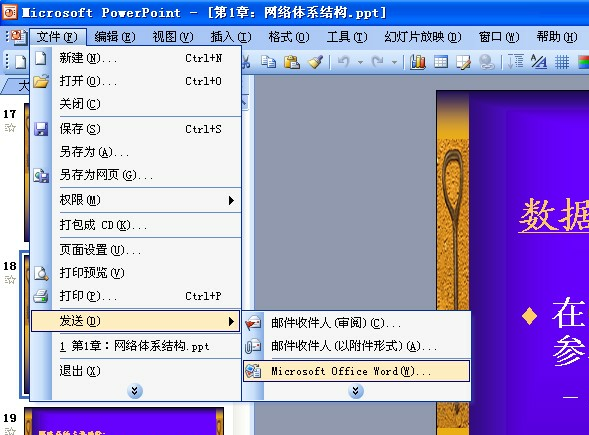
Task: Click the Word document icon in submenu
Action: [253, 371]
